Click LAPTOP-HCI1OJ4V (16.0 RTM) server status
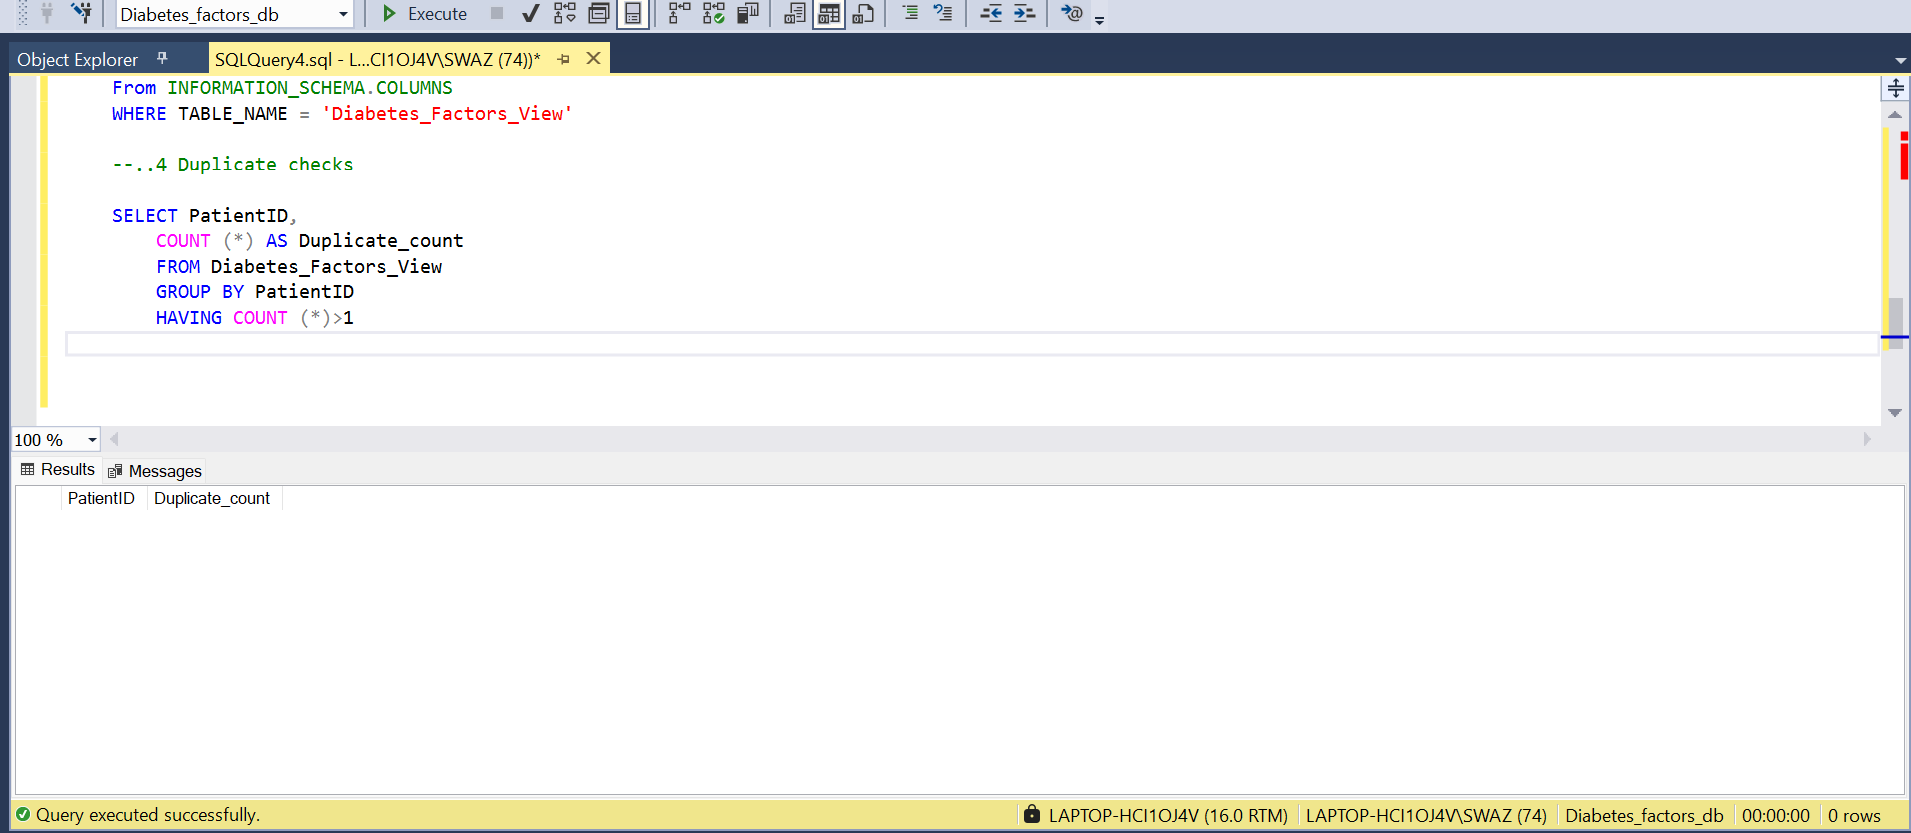 point(1168,815)
